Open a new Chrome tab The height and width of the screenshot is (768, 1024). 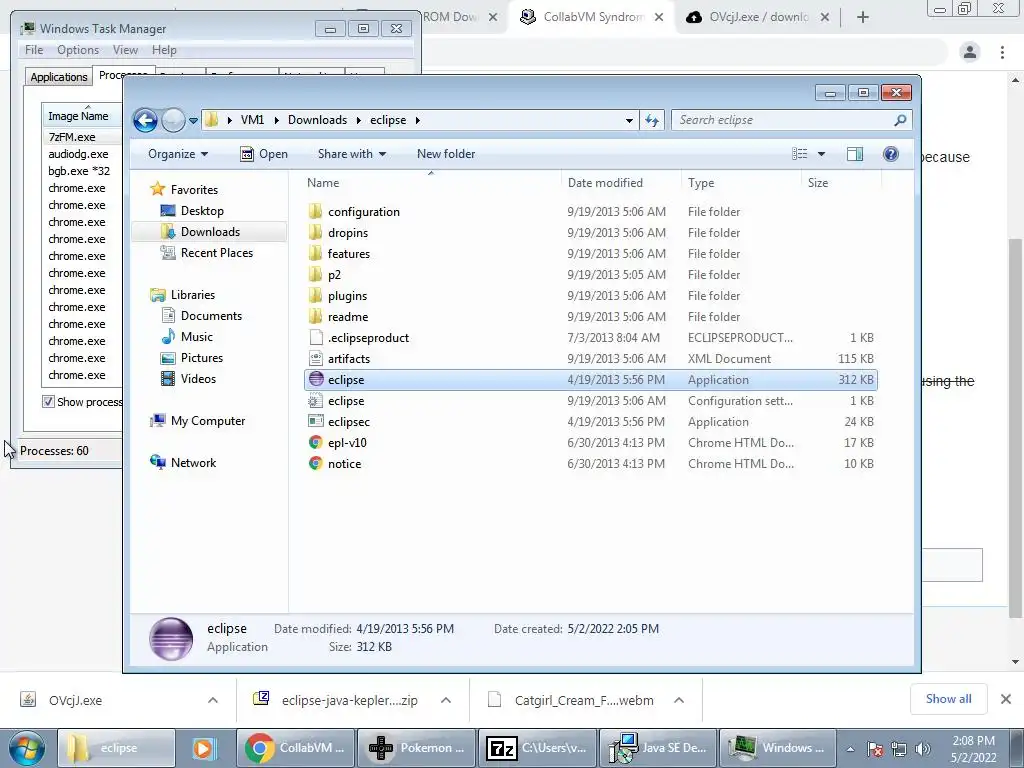863,17
